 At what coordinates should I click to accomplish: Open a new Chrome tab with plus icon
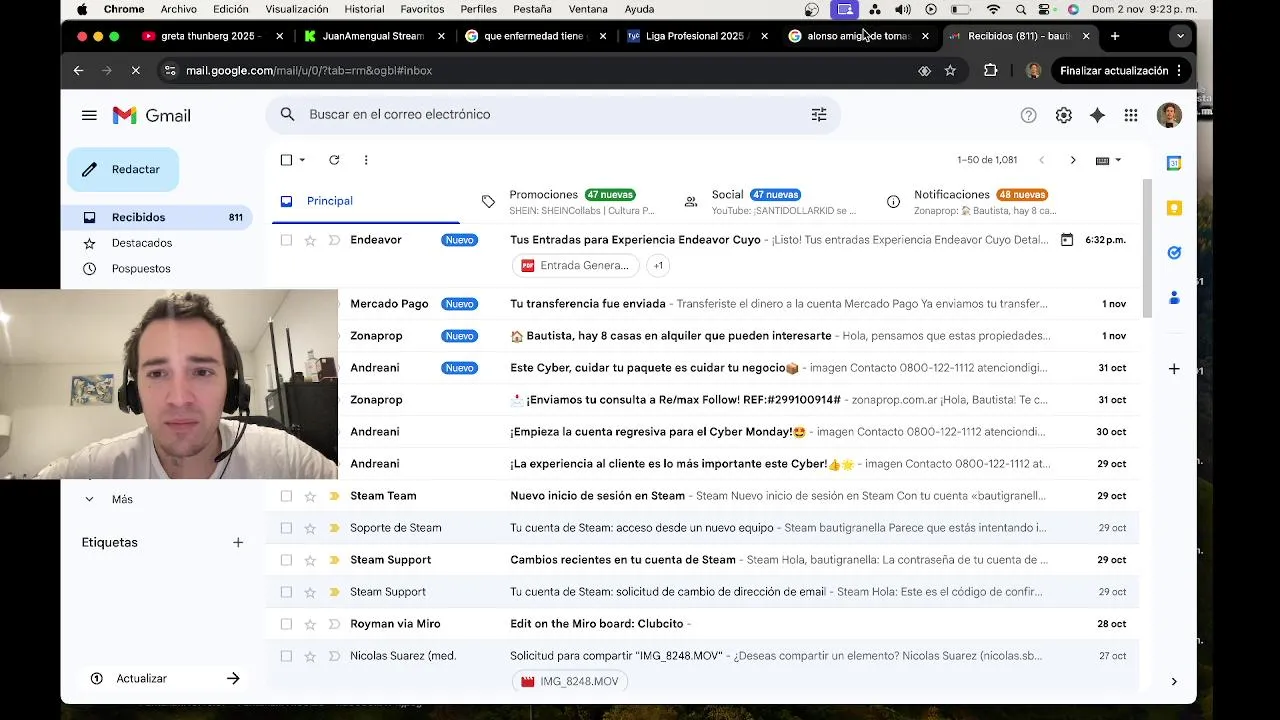pos(1115,36)
